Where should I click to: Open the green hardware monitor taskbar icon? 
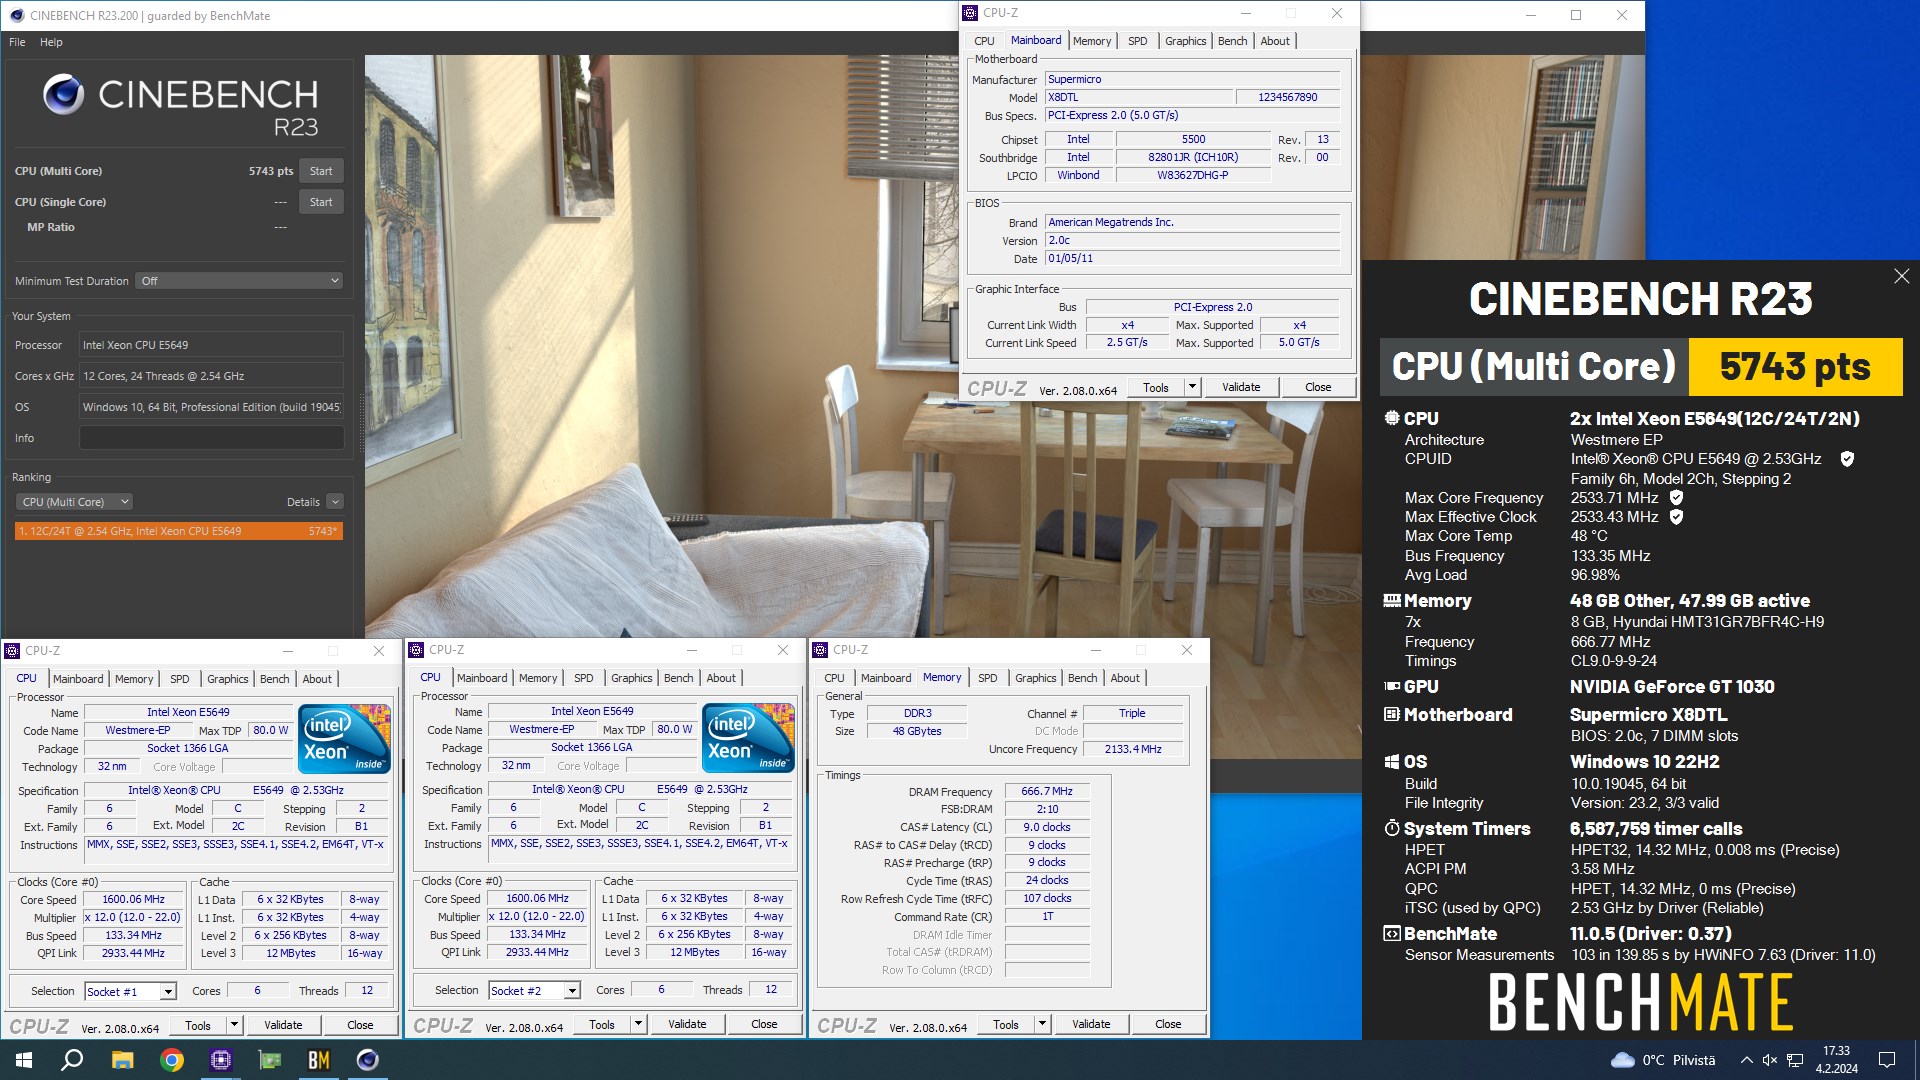point(270,1060)
